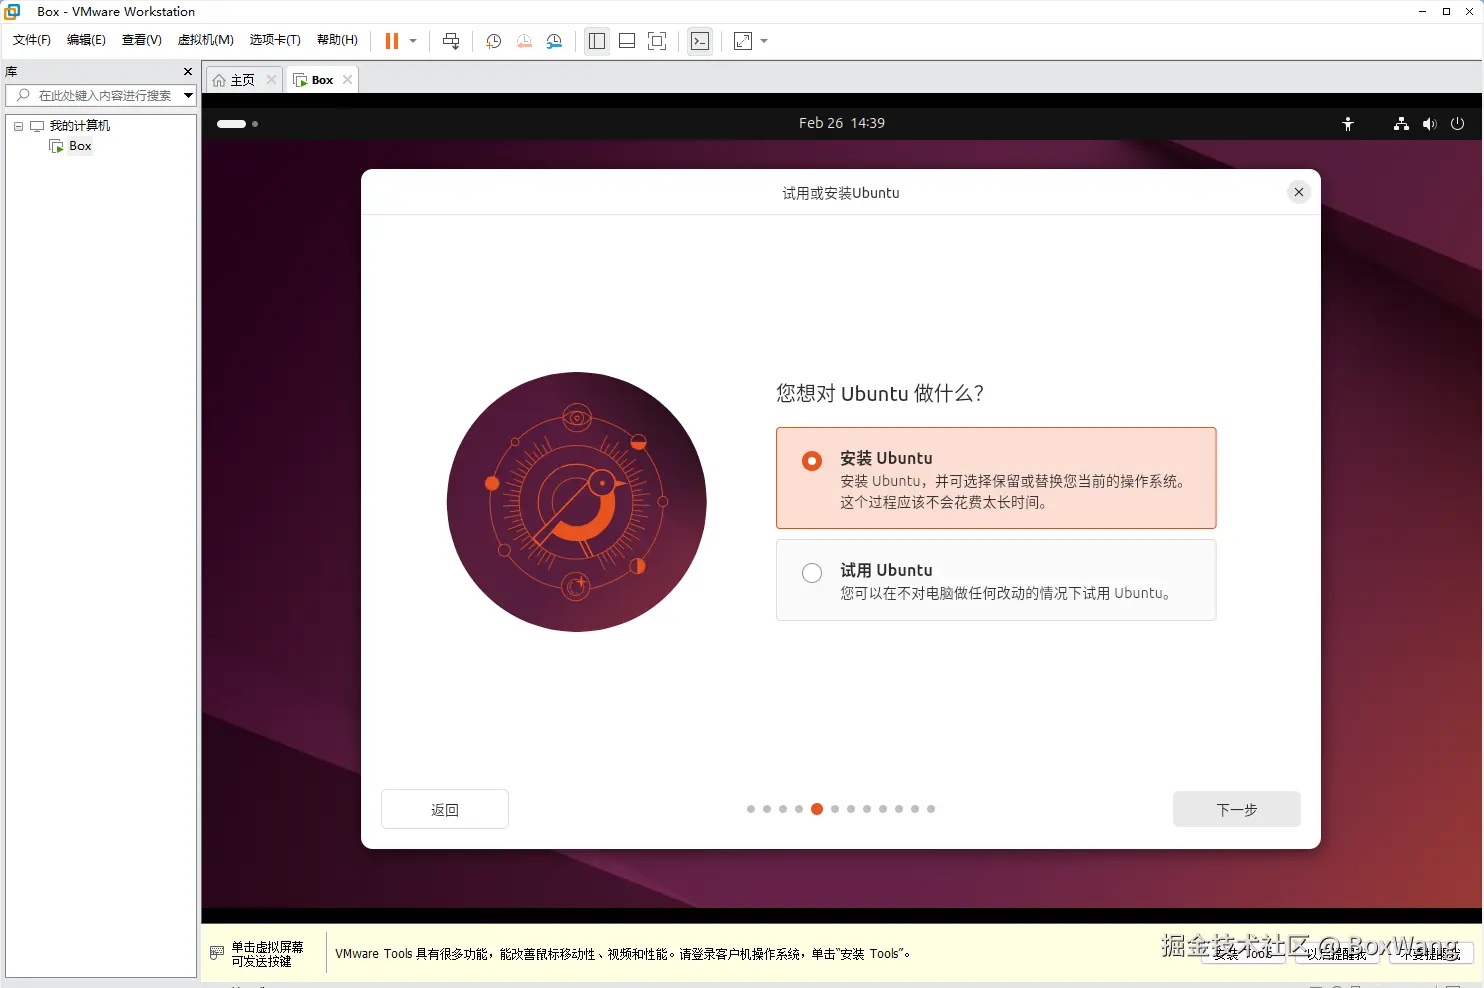Show or hide the library panel
The width and height of the screenshot is (1484, 988).
point(597,41)
